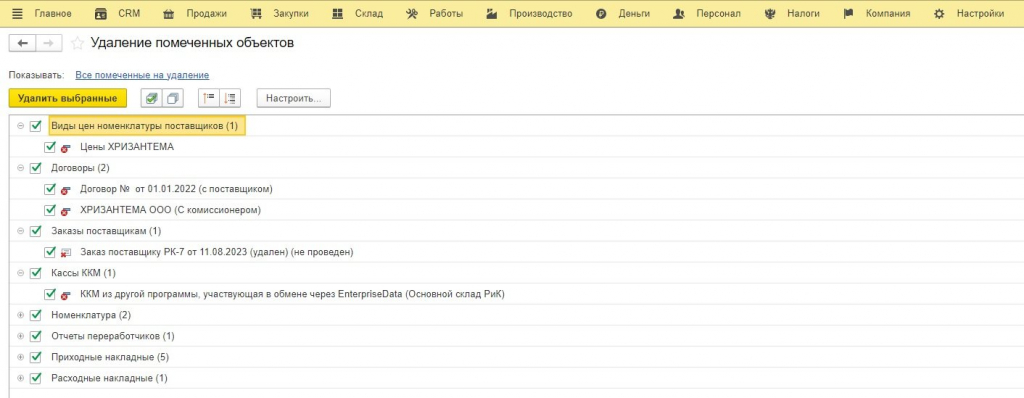
Task: Open the Главное menu section
Action: tap(53, 14)
